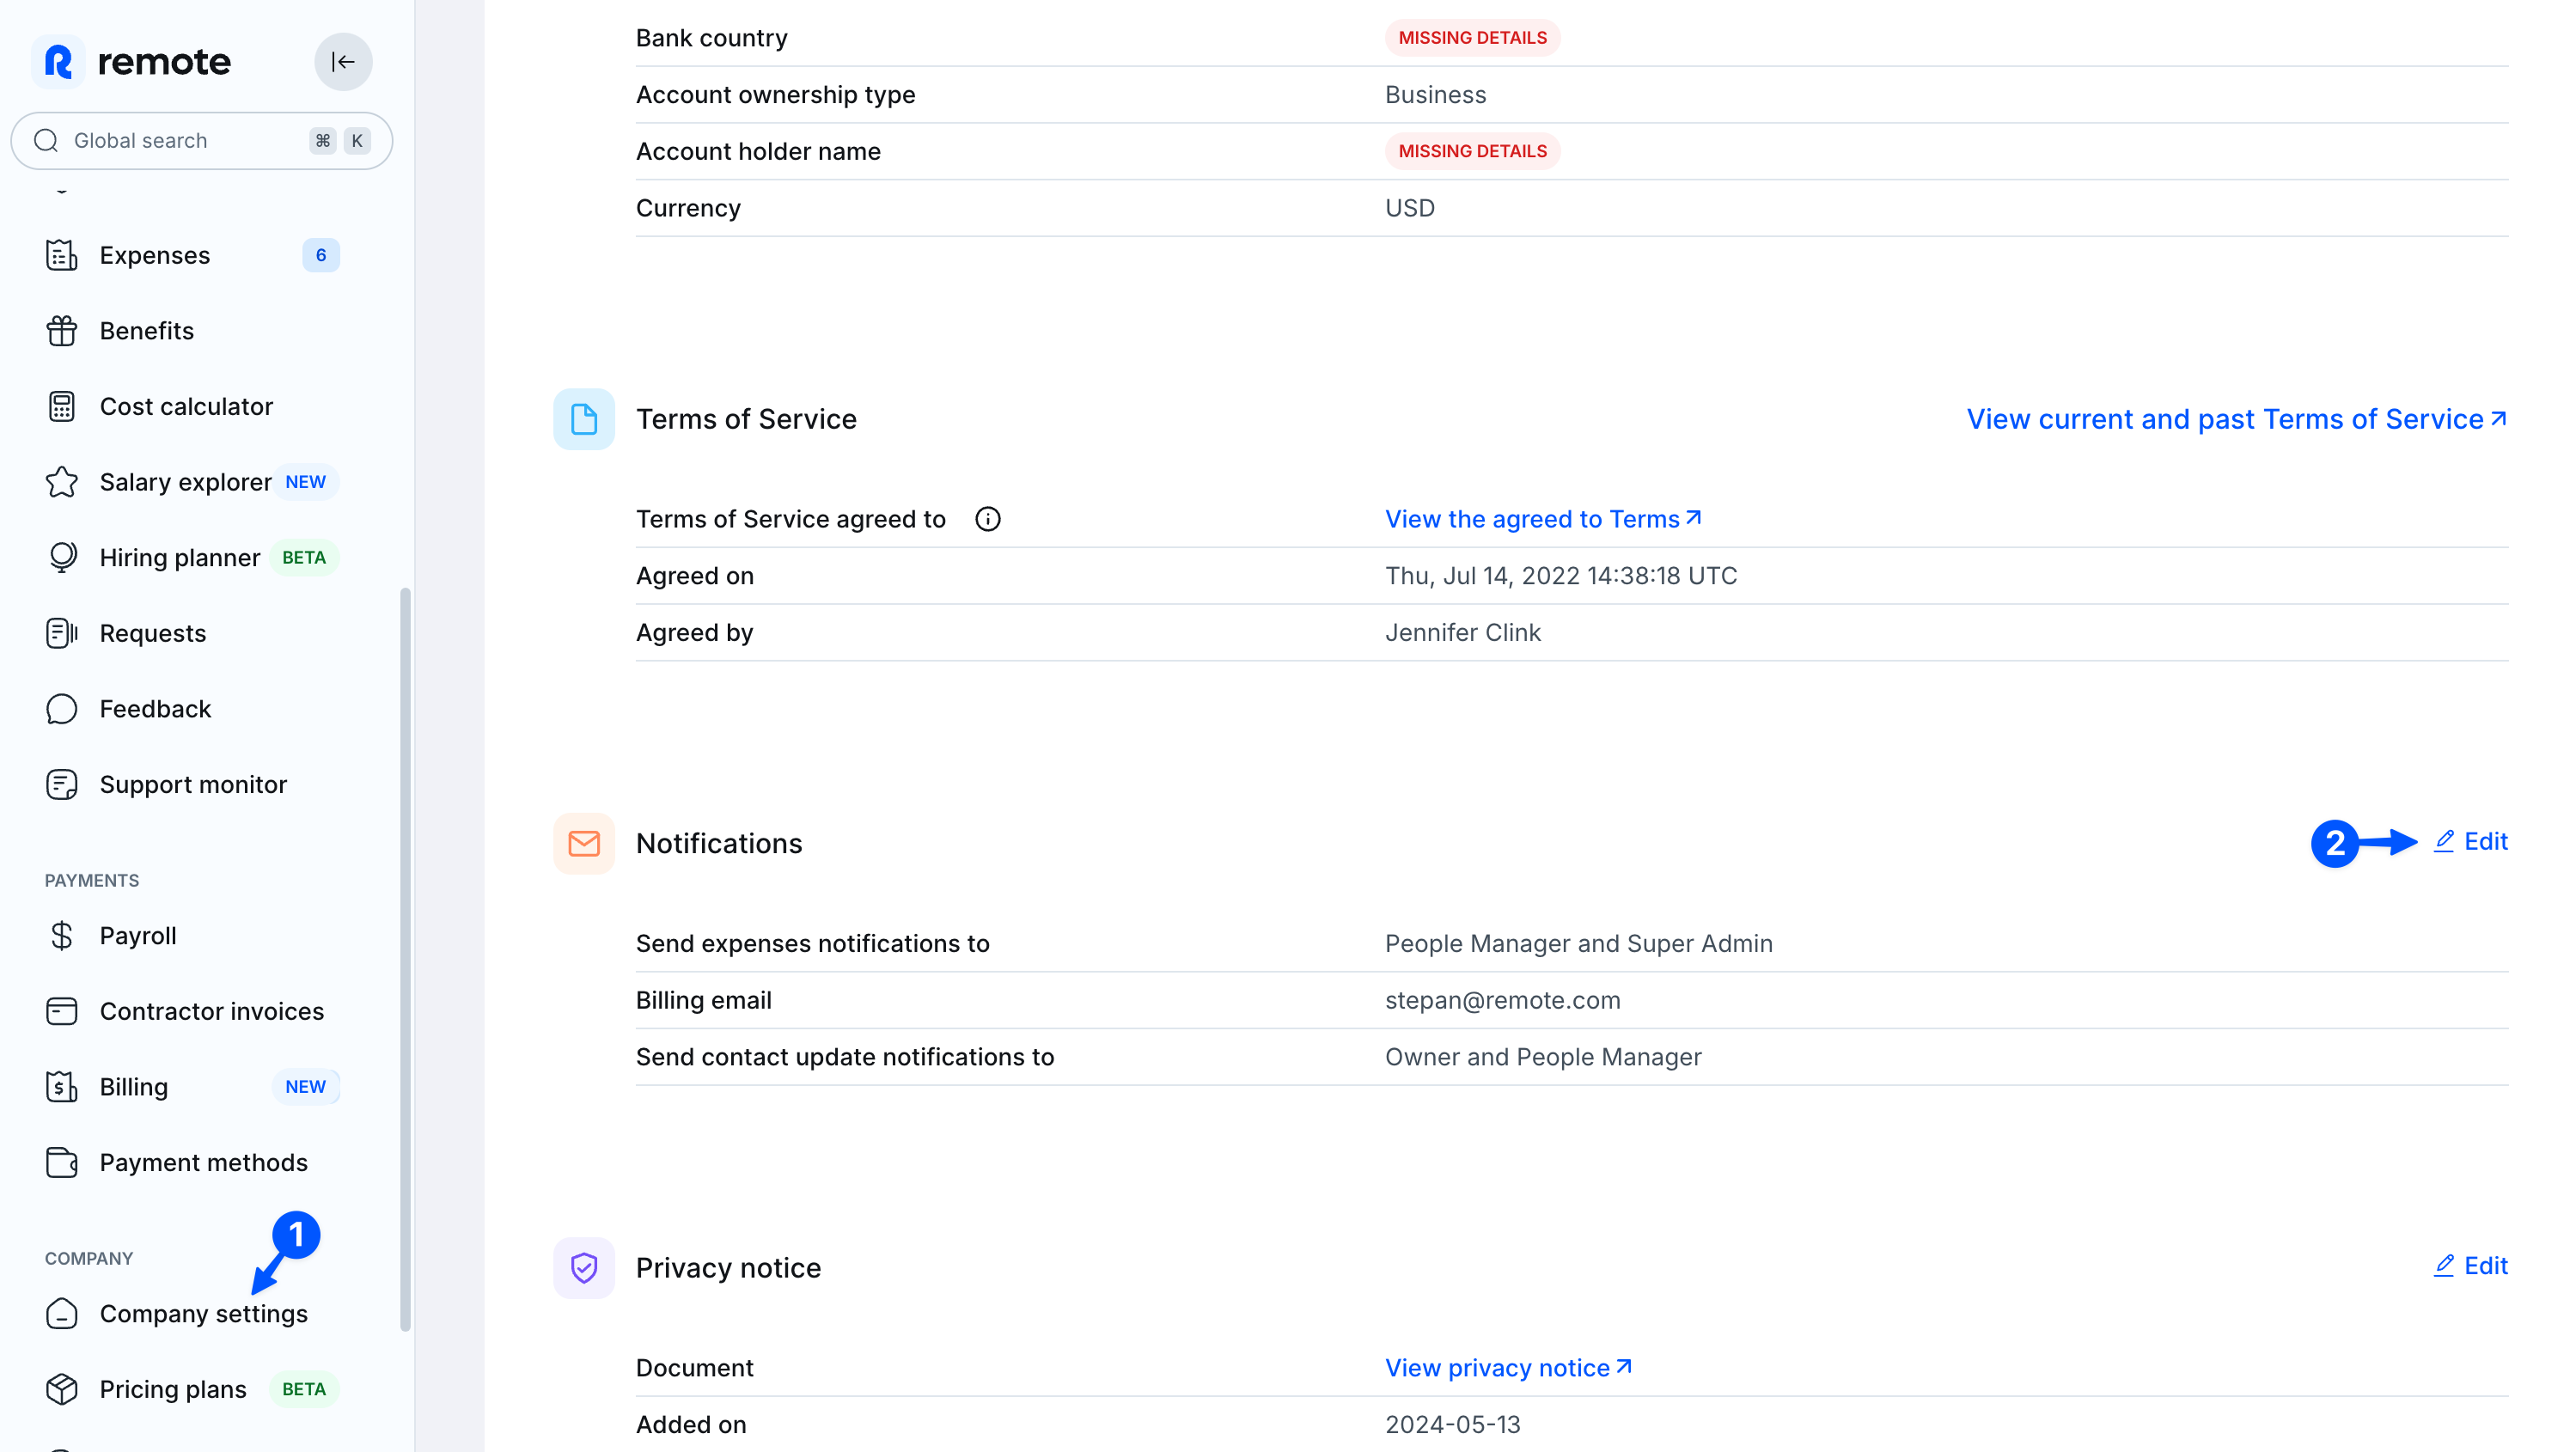2576x1452 pixels.
Task: Click the Notifications envelope icon
Action: [x=584, y=843]
